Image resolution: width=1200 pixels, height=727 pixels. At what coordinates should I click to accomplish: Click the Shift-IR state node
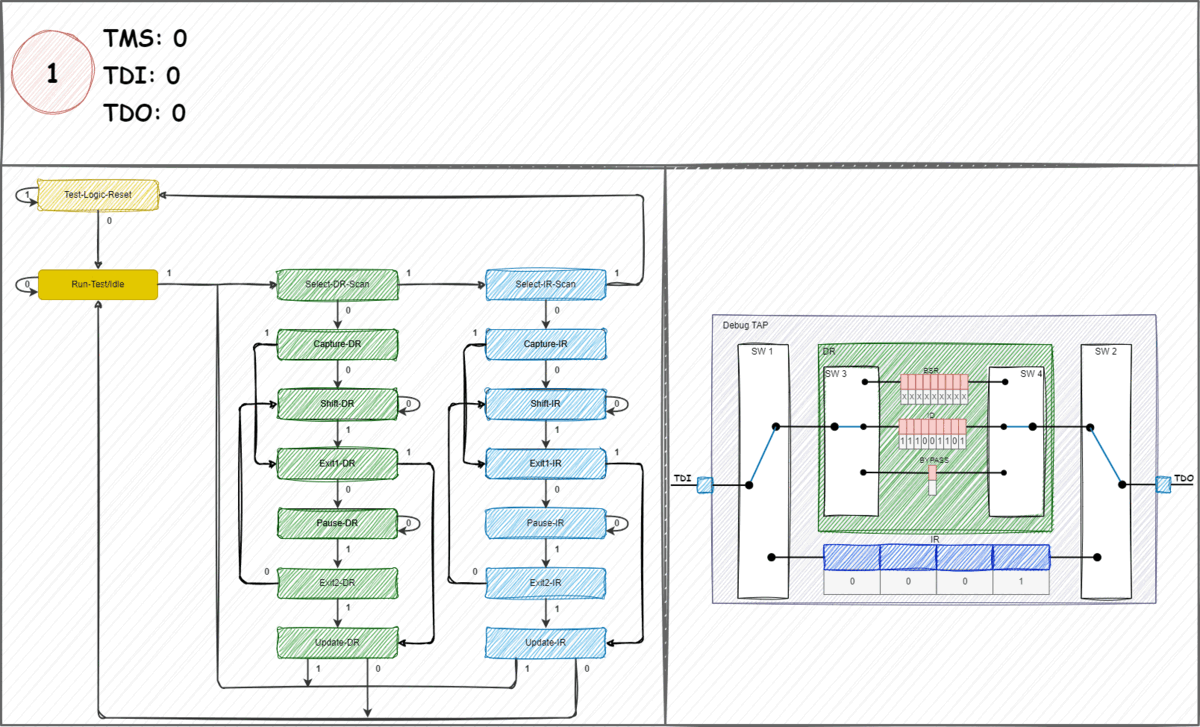(545, 404)
